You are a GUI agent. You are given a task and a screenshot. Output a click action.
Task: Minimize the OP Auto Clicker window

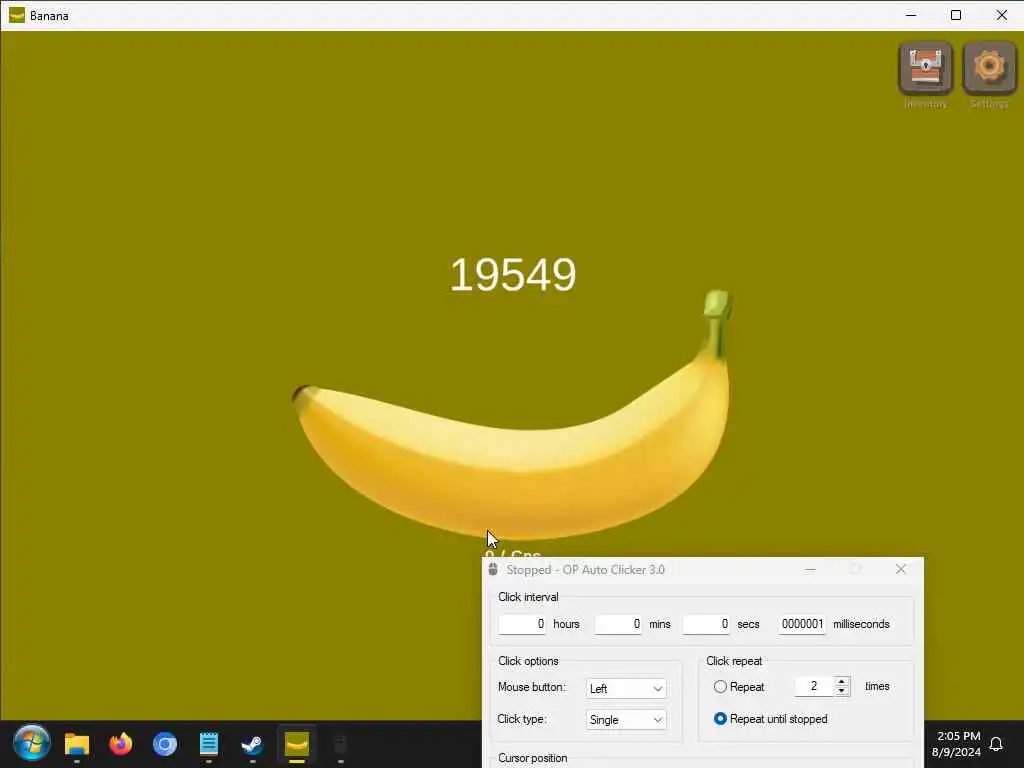click(810, 569)
